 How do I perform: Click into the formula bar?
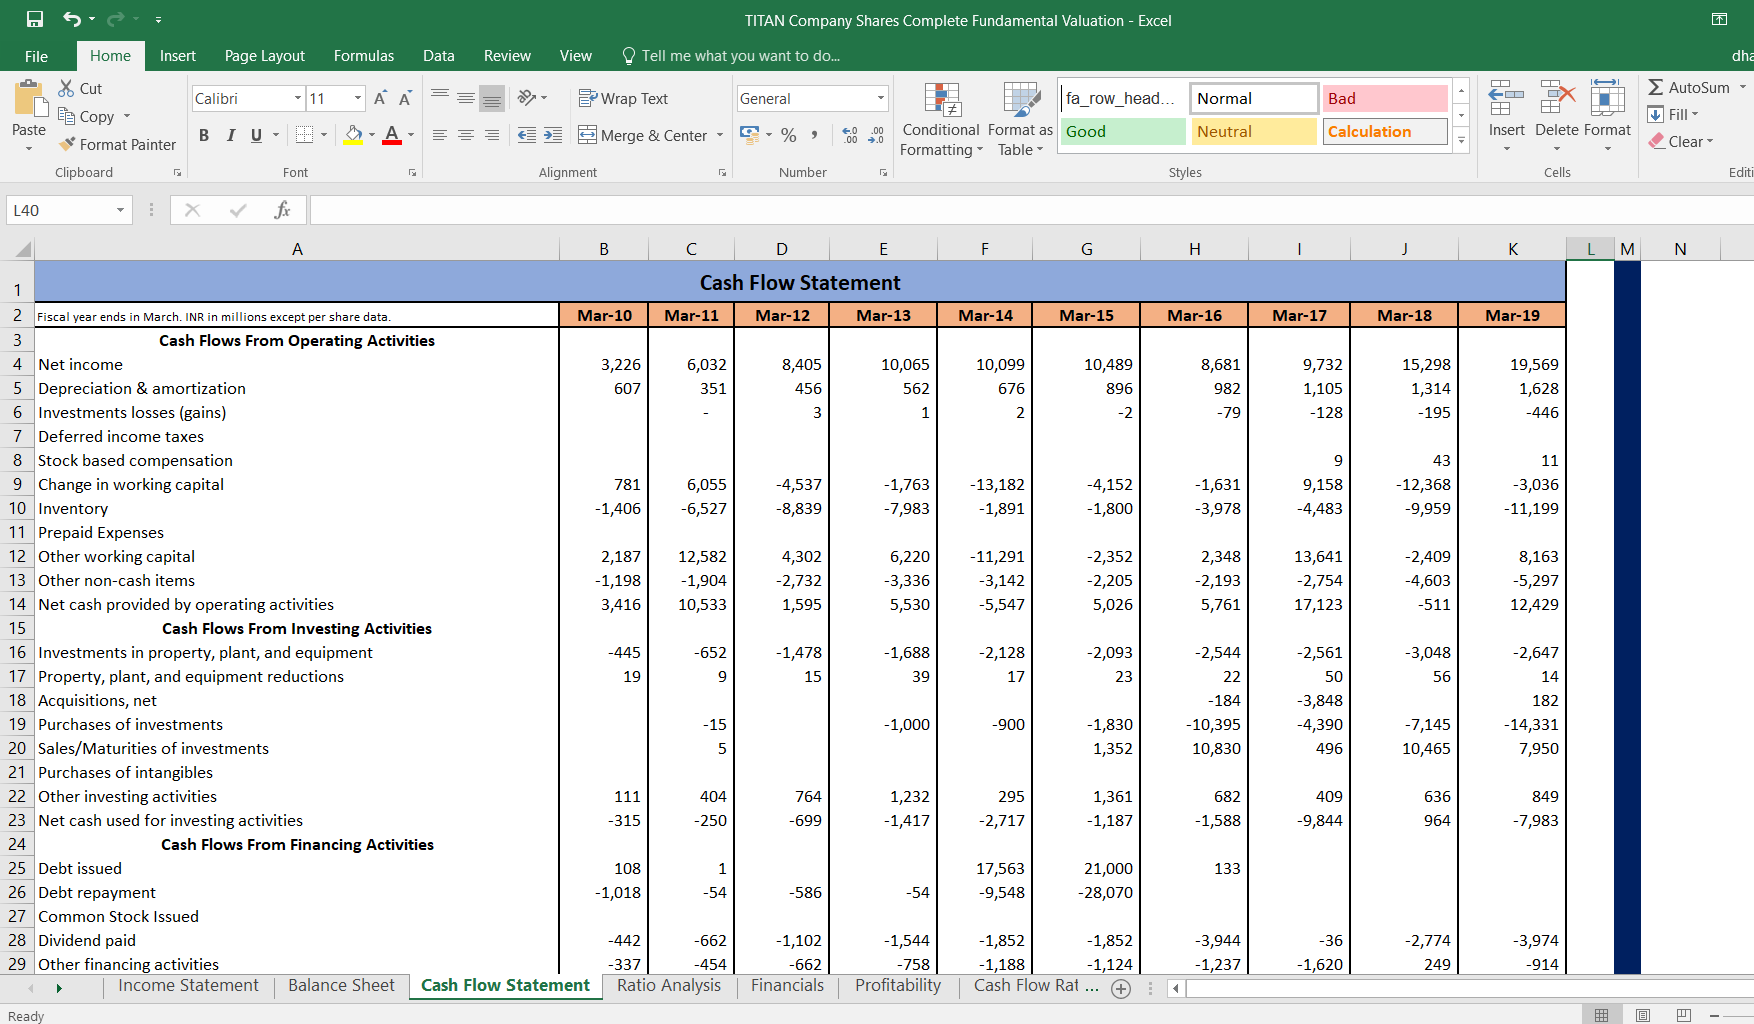[1030, 210]
